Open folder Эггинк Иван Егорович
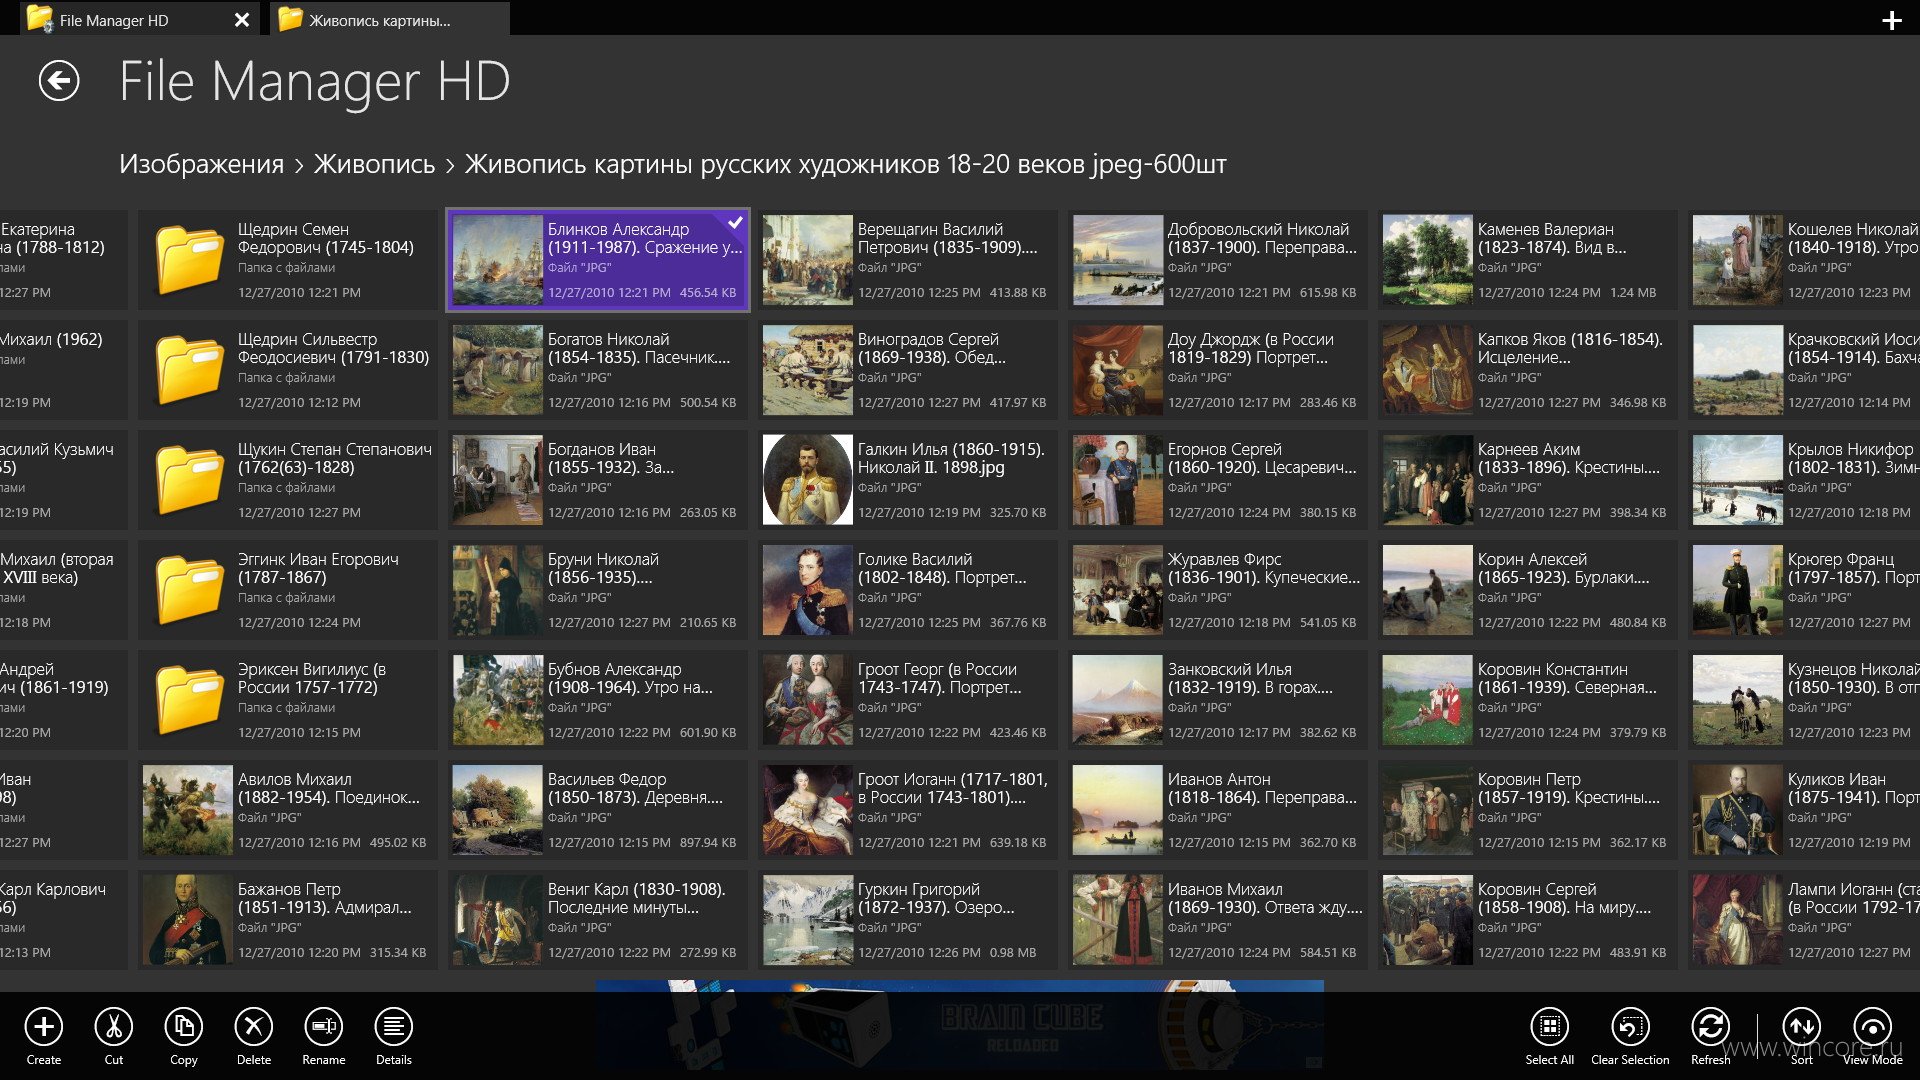 coord(288,590)
